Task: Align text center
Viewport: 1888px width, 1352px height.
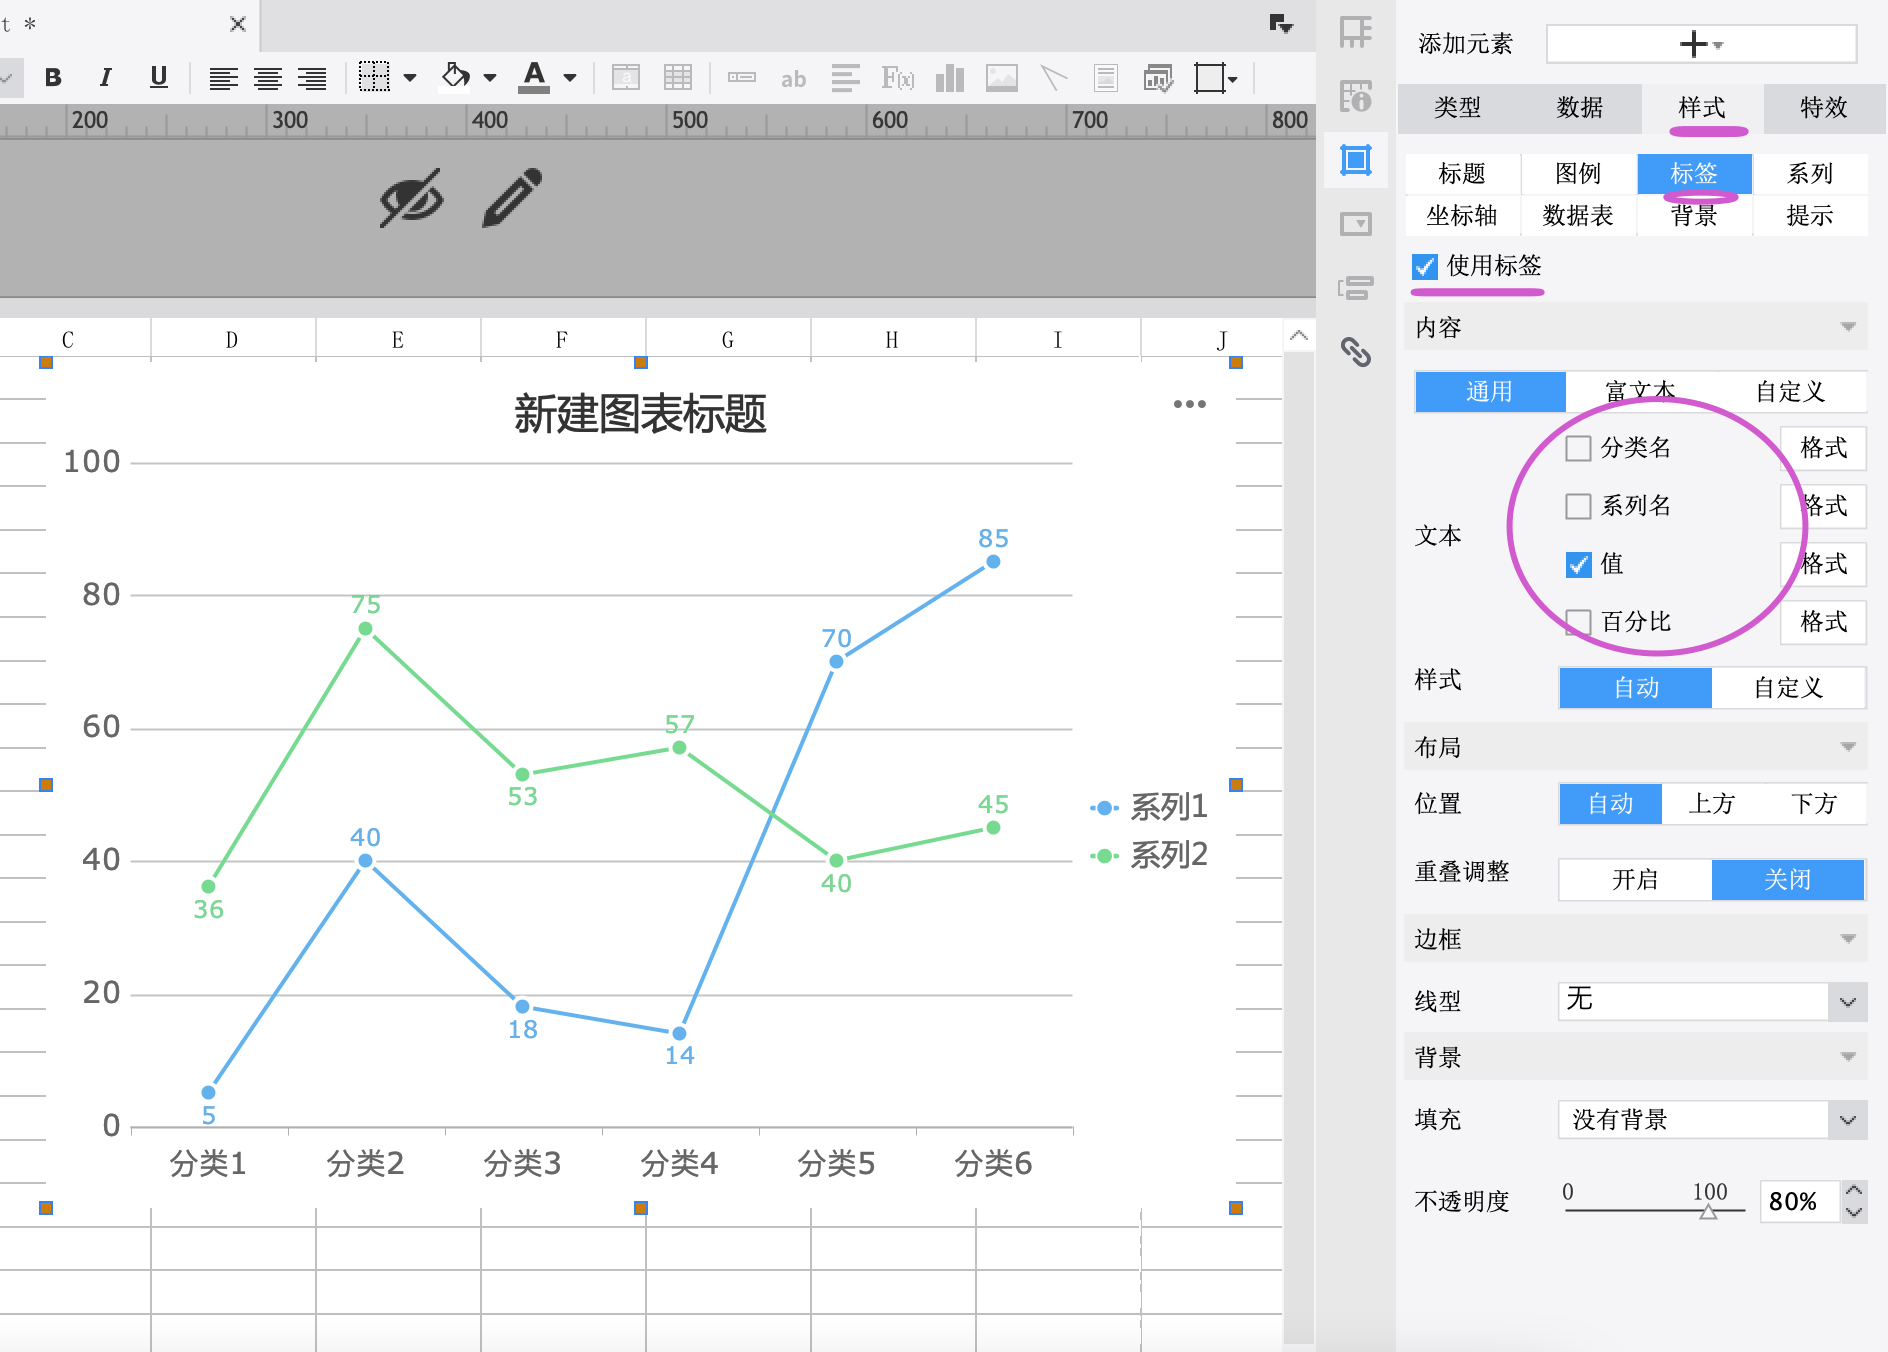Action: click(x=268, y=78)
